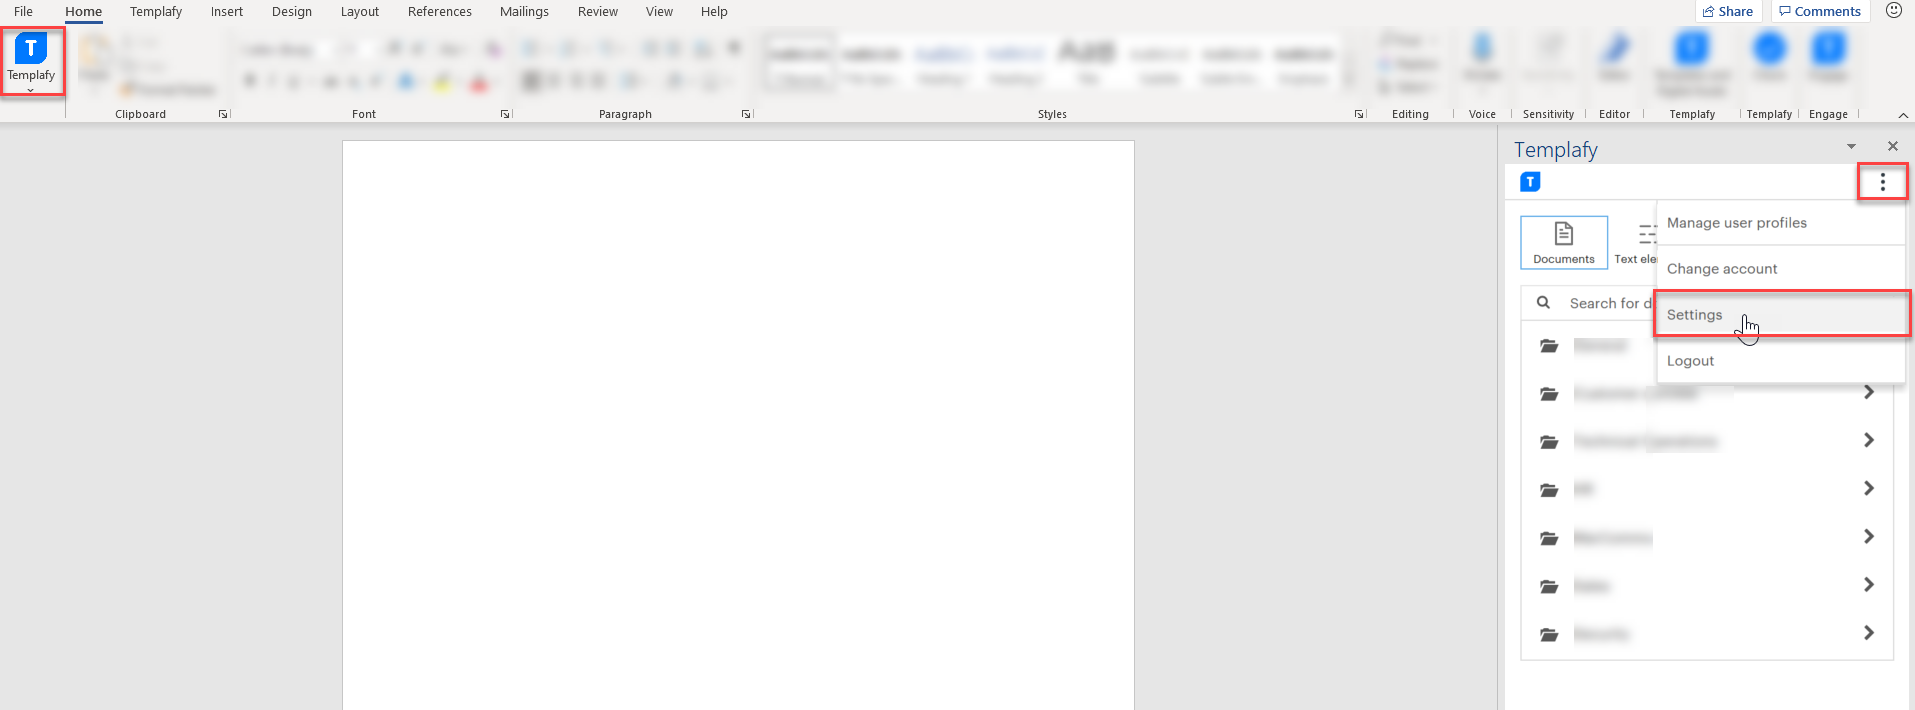The width and height of the screenshot is (1915, 710).
Task: Send feedback with the smiley face icon
Action: (x=1893, y=11)
